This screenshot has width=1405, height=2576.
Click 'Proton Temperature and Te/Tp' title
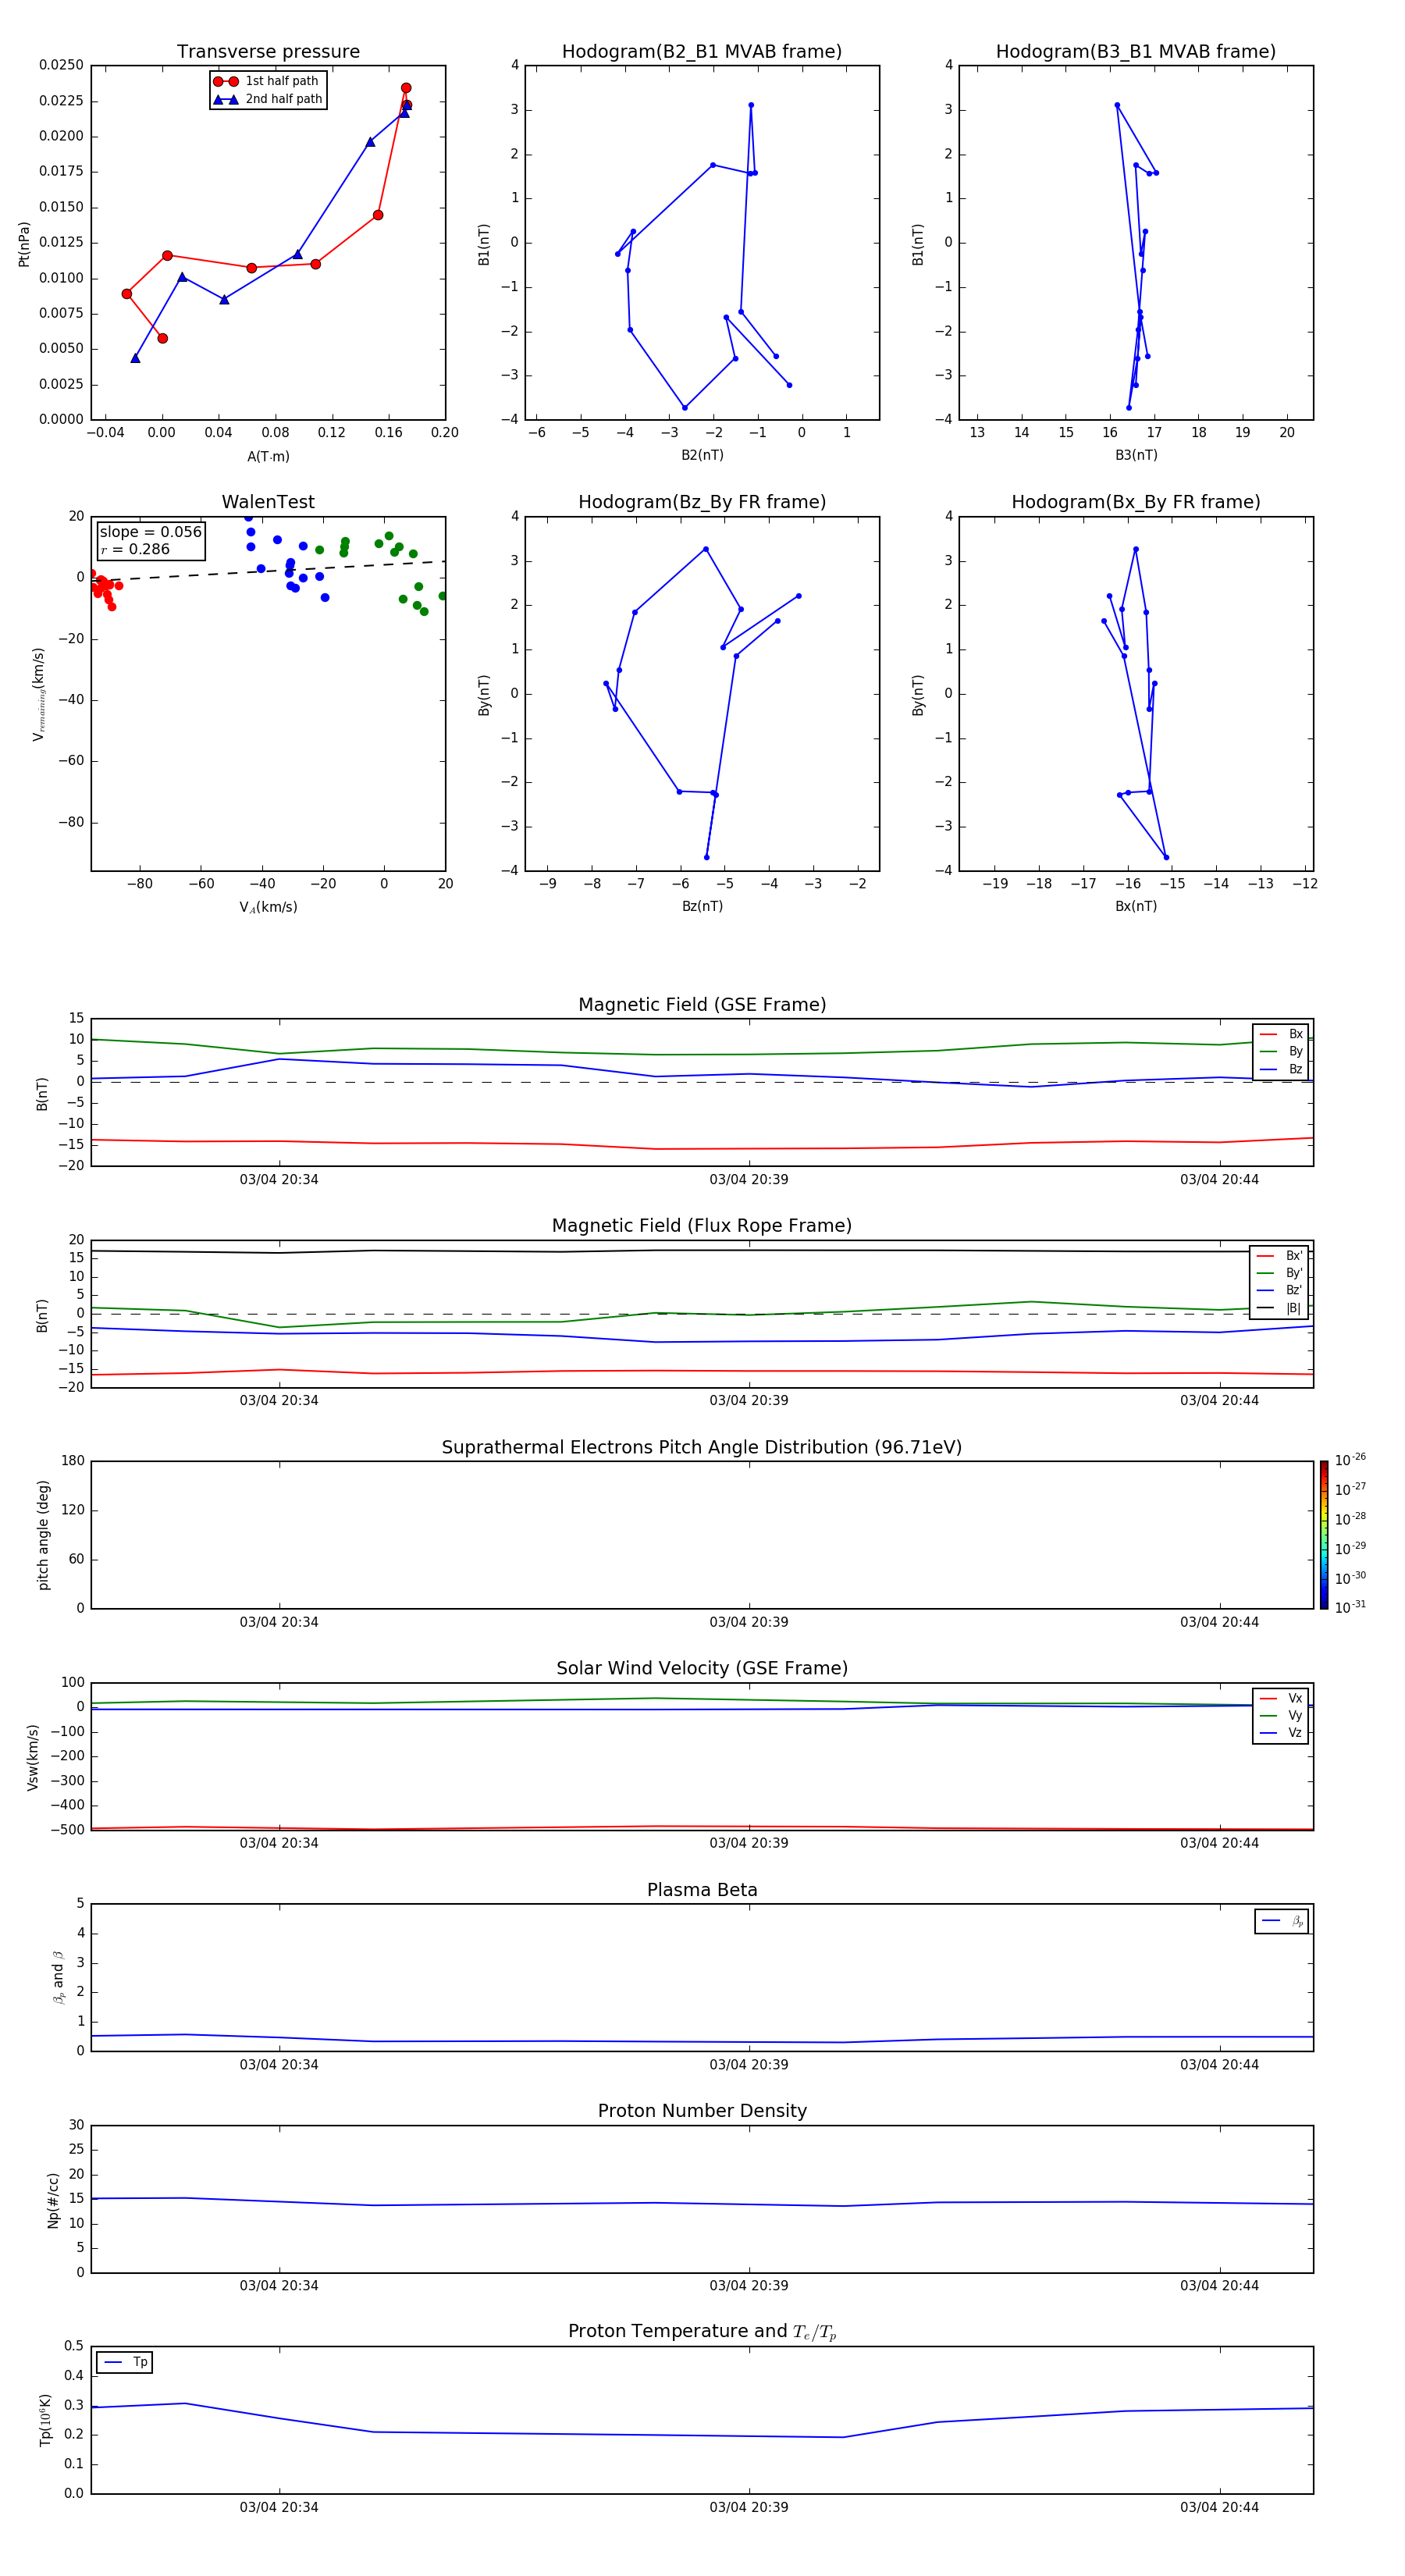[x=702, y=2332]
